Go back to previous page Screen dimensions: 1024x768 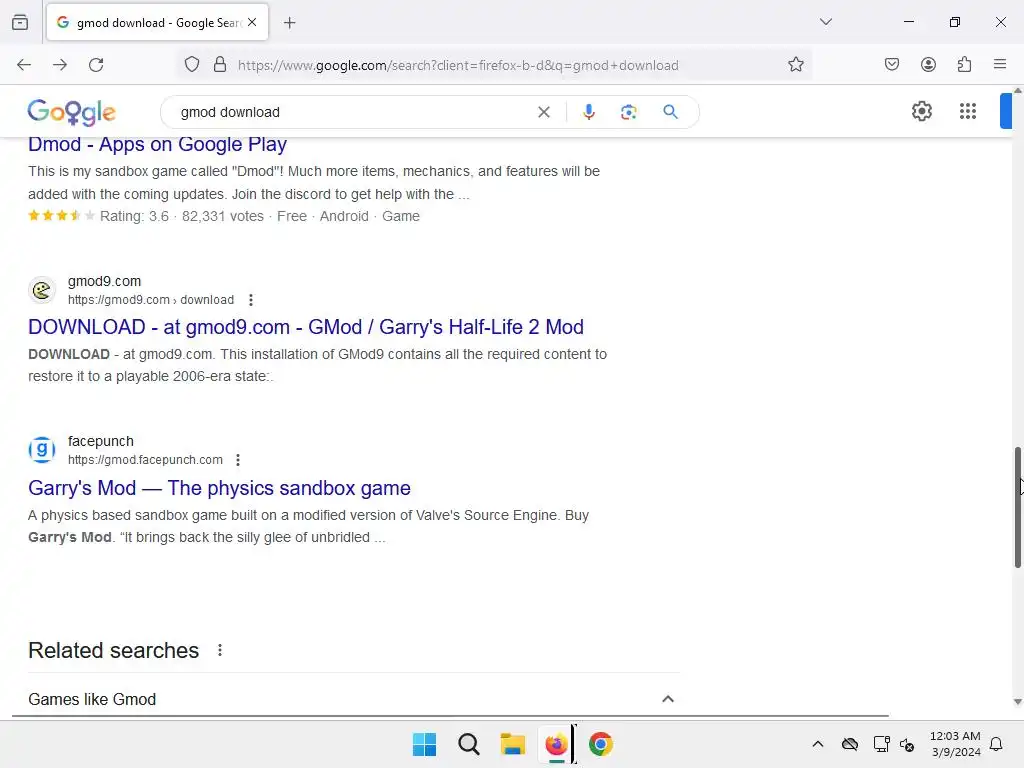point(24,65)
